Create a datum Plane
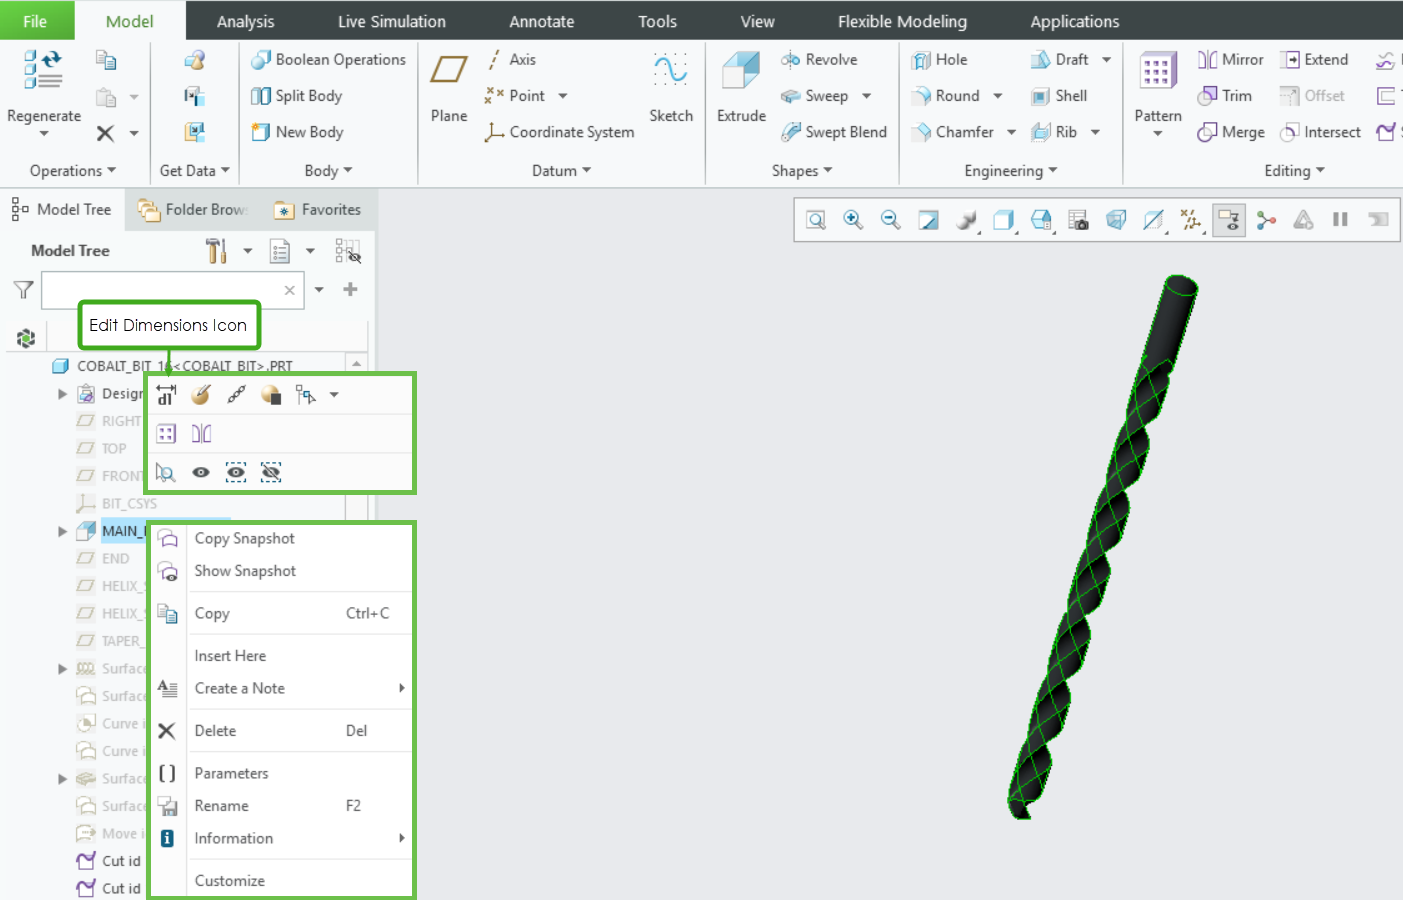The width and height of the screenshot is (1403, 900). pyautogui.click(x=449, y=88)
